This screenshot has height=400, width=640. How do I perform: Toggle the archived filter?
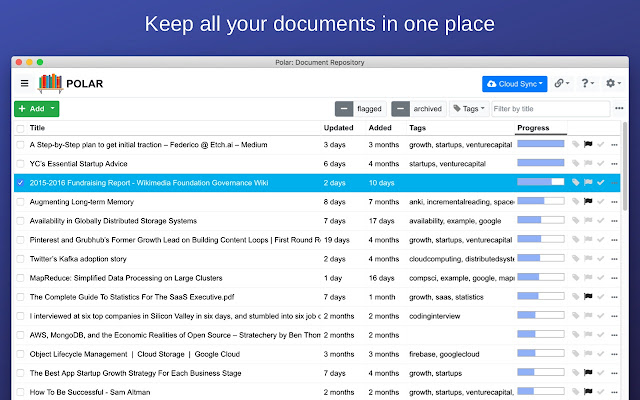coord(419,109)
